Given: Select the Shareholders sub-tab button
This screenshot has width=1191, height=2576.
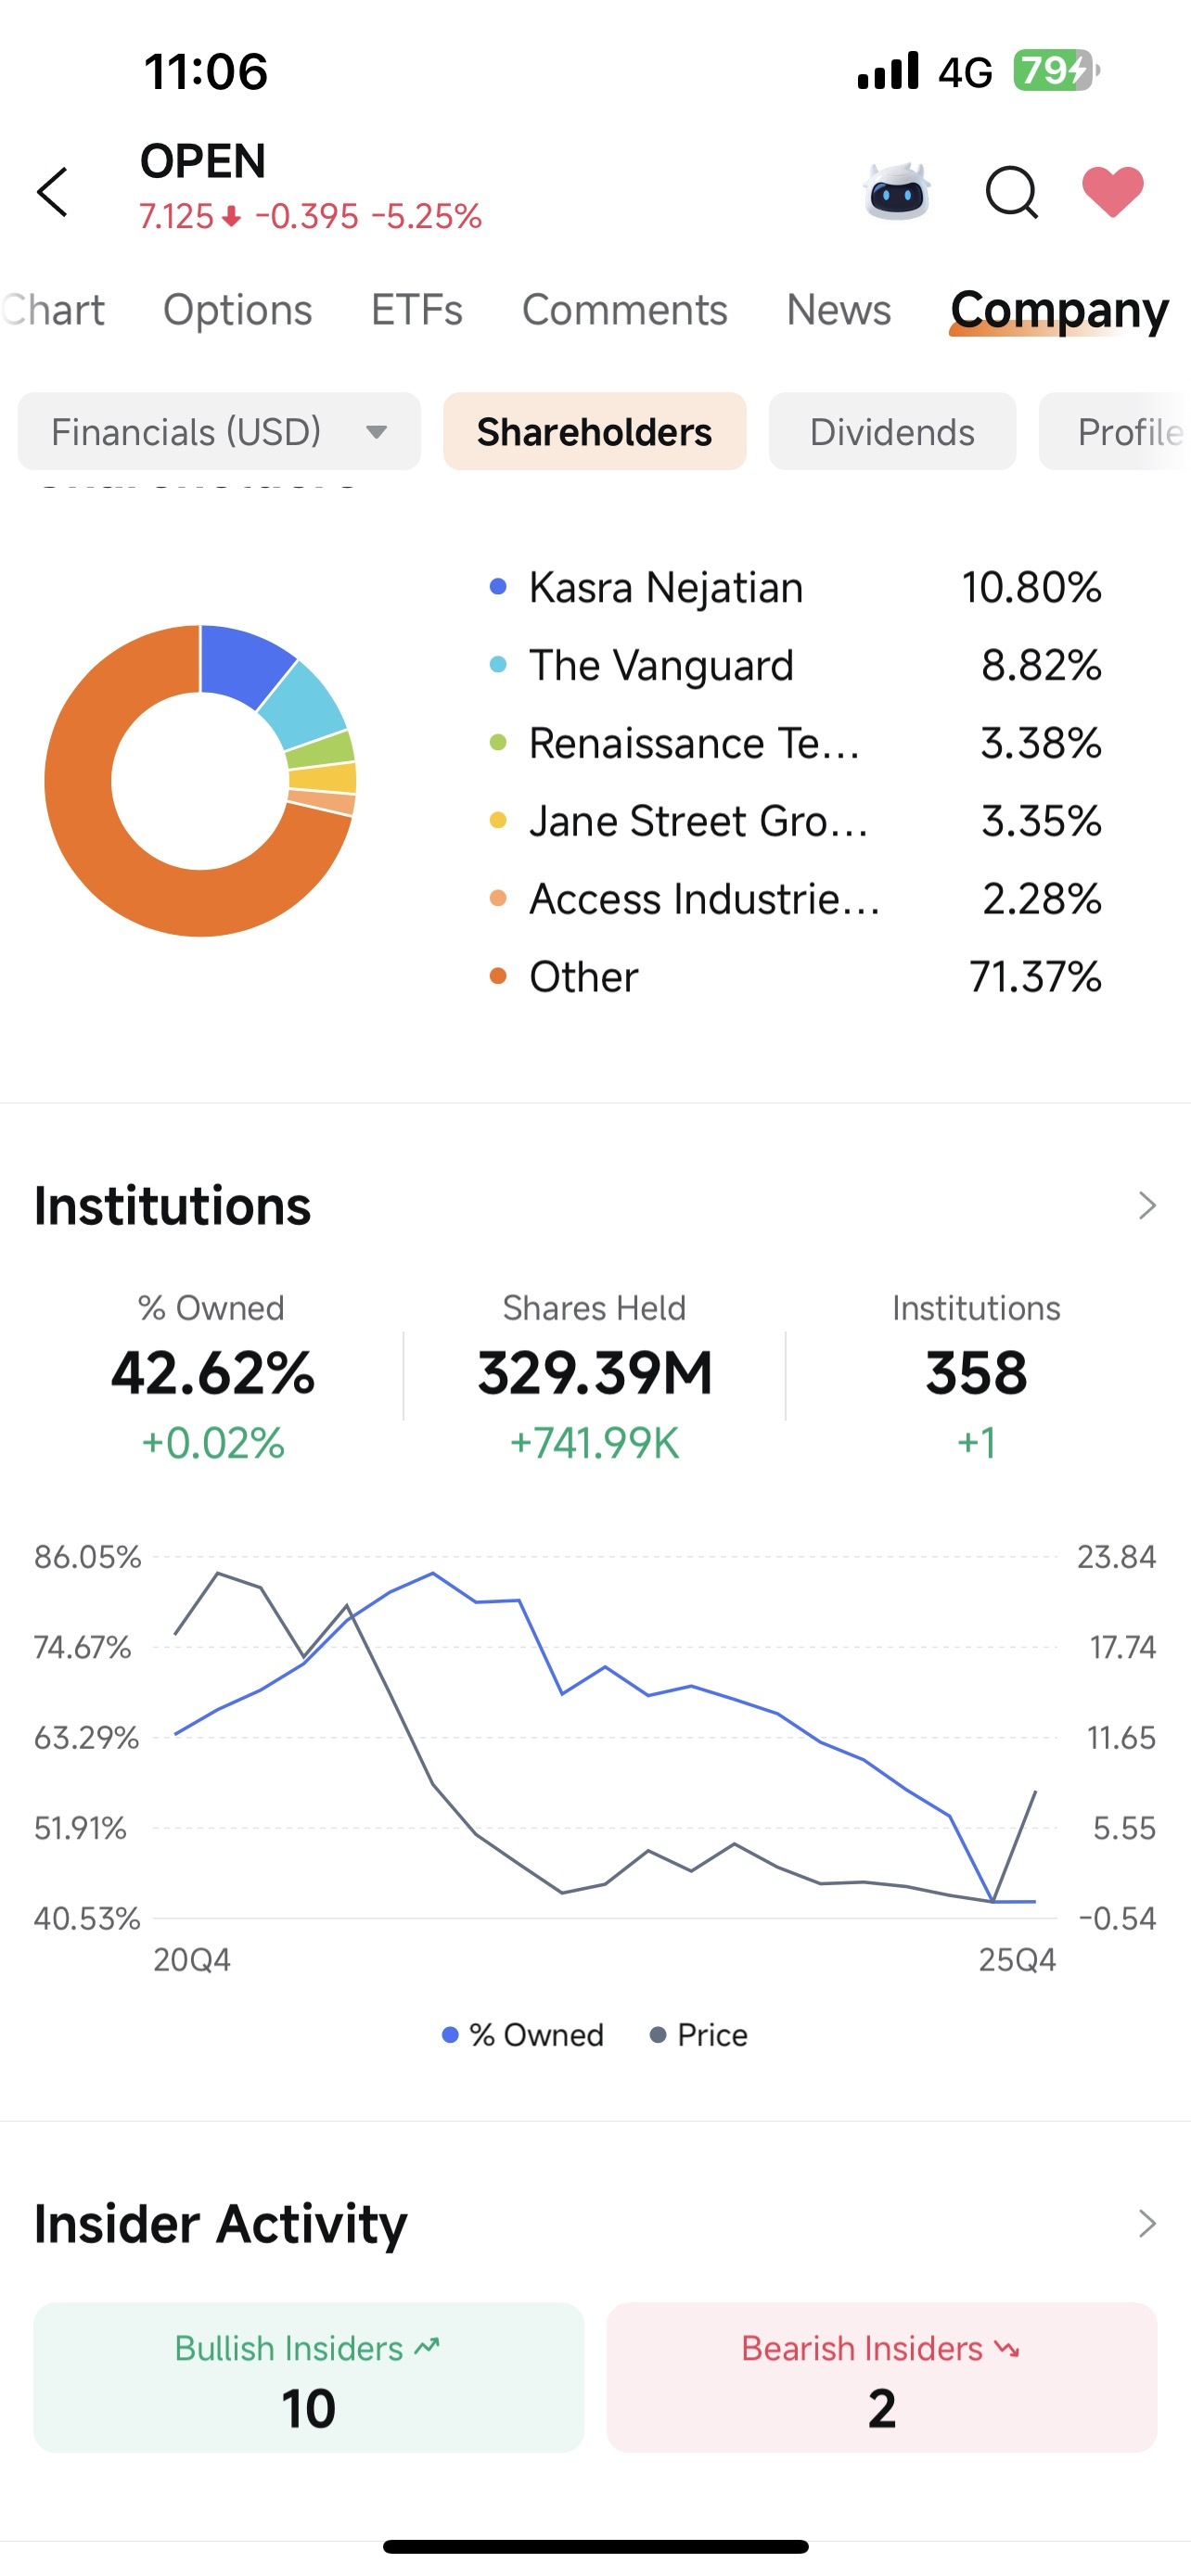Looking at the screenshot, I should point(594,431).
